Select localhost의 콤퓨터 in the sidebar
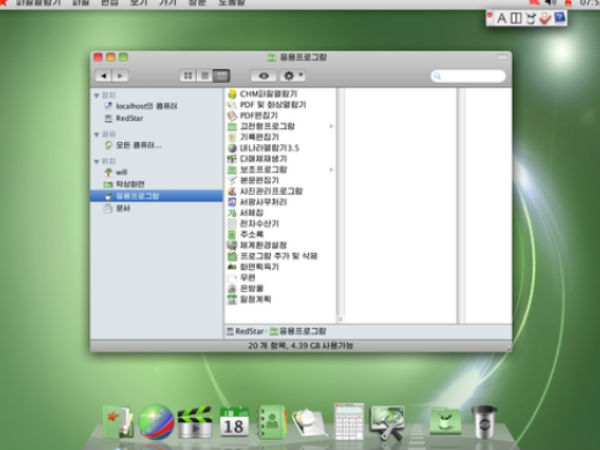Screen dimensions: 600x450 [141, 106]
